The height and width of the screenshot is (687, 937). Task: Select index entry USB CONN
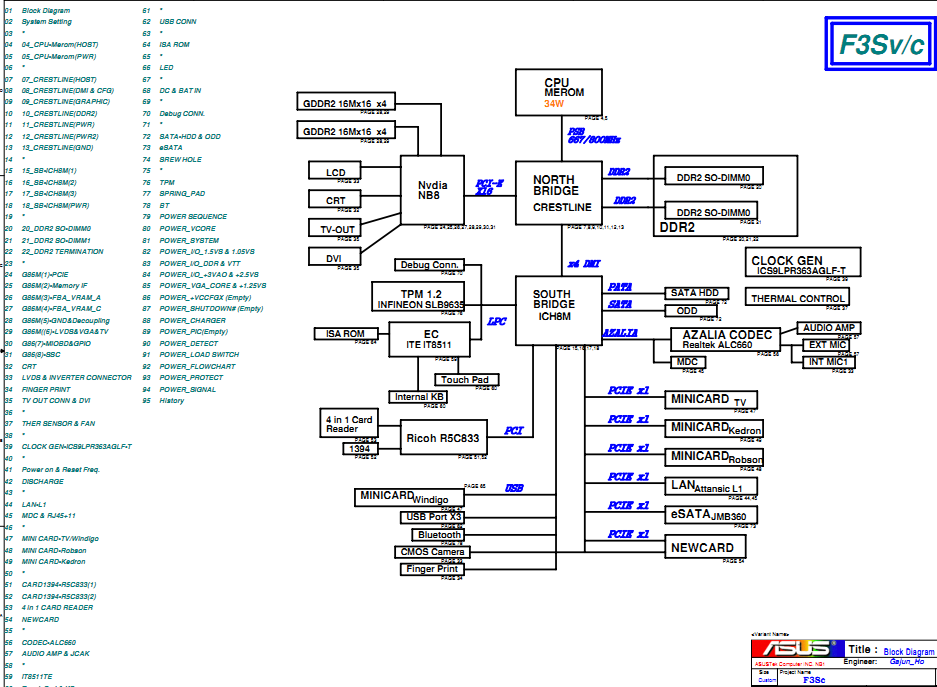(178, 22)
